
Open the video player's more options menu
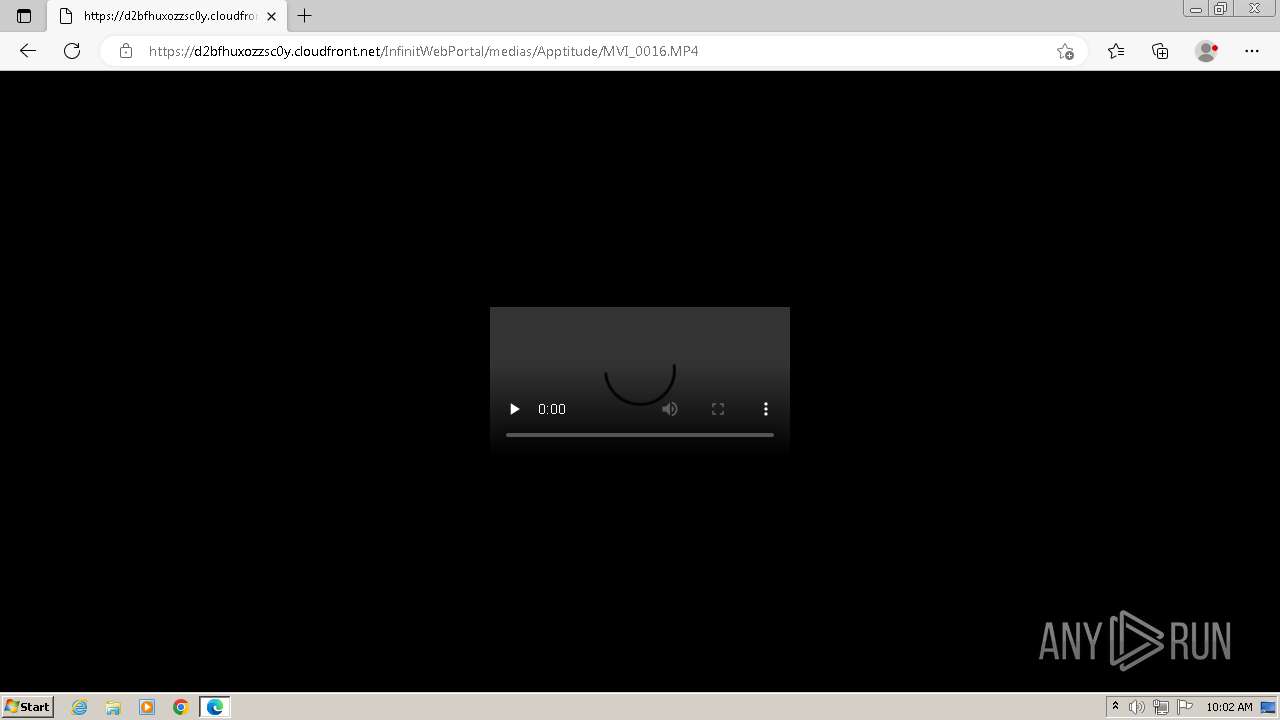click(766, 409)
